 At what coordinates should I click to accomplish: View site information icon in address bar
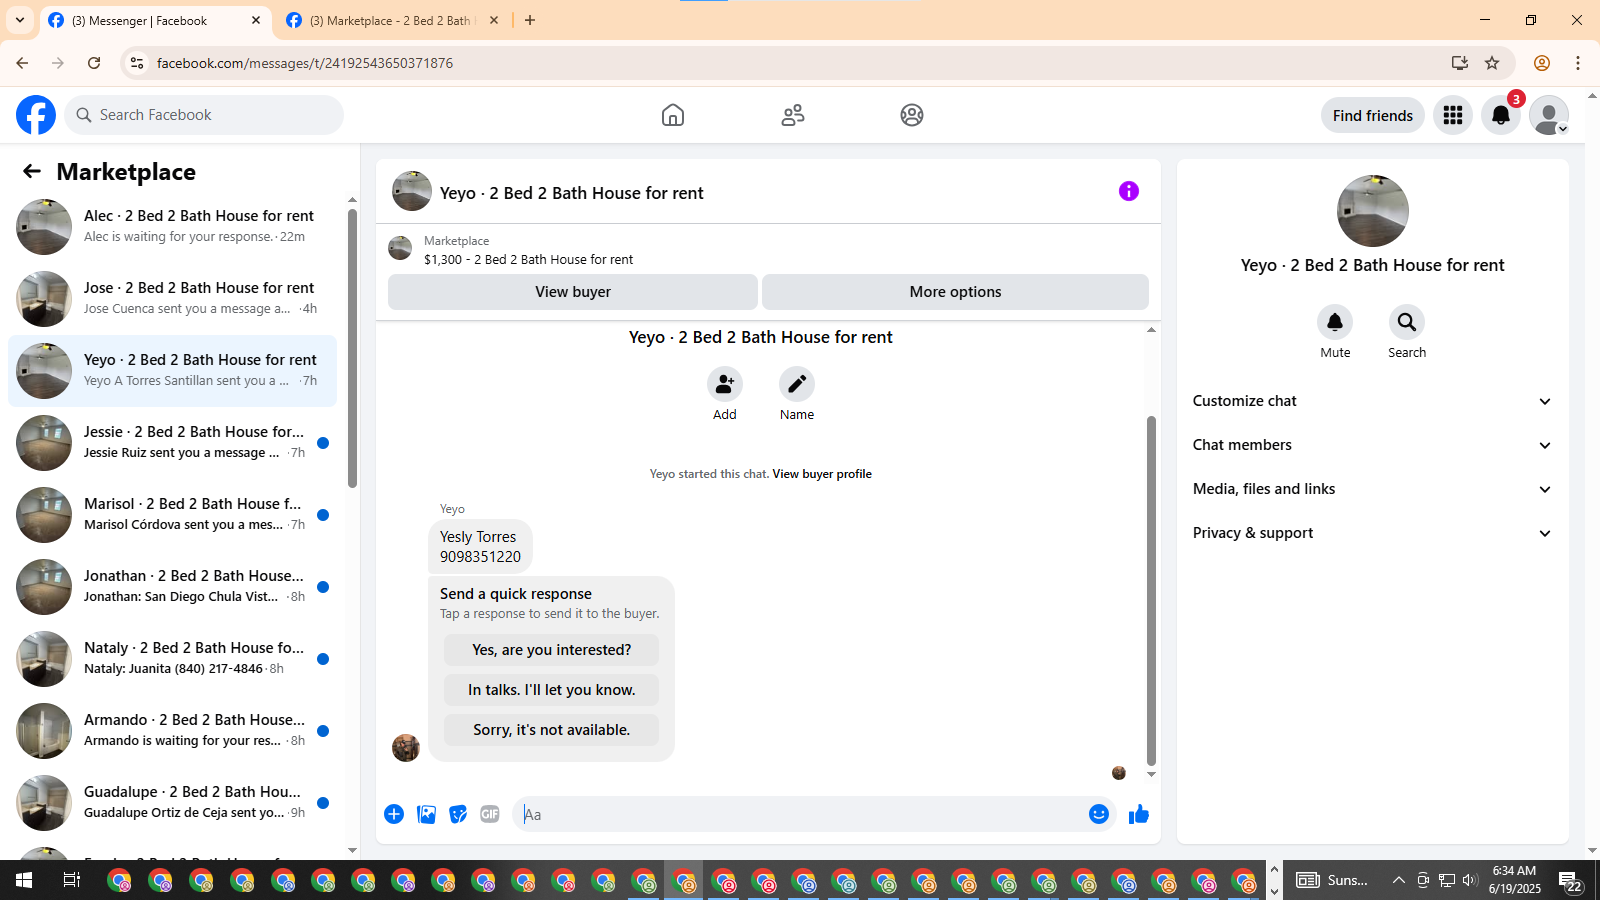click(x=137, y=63)
